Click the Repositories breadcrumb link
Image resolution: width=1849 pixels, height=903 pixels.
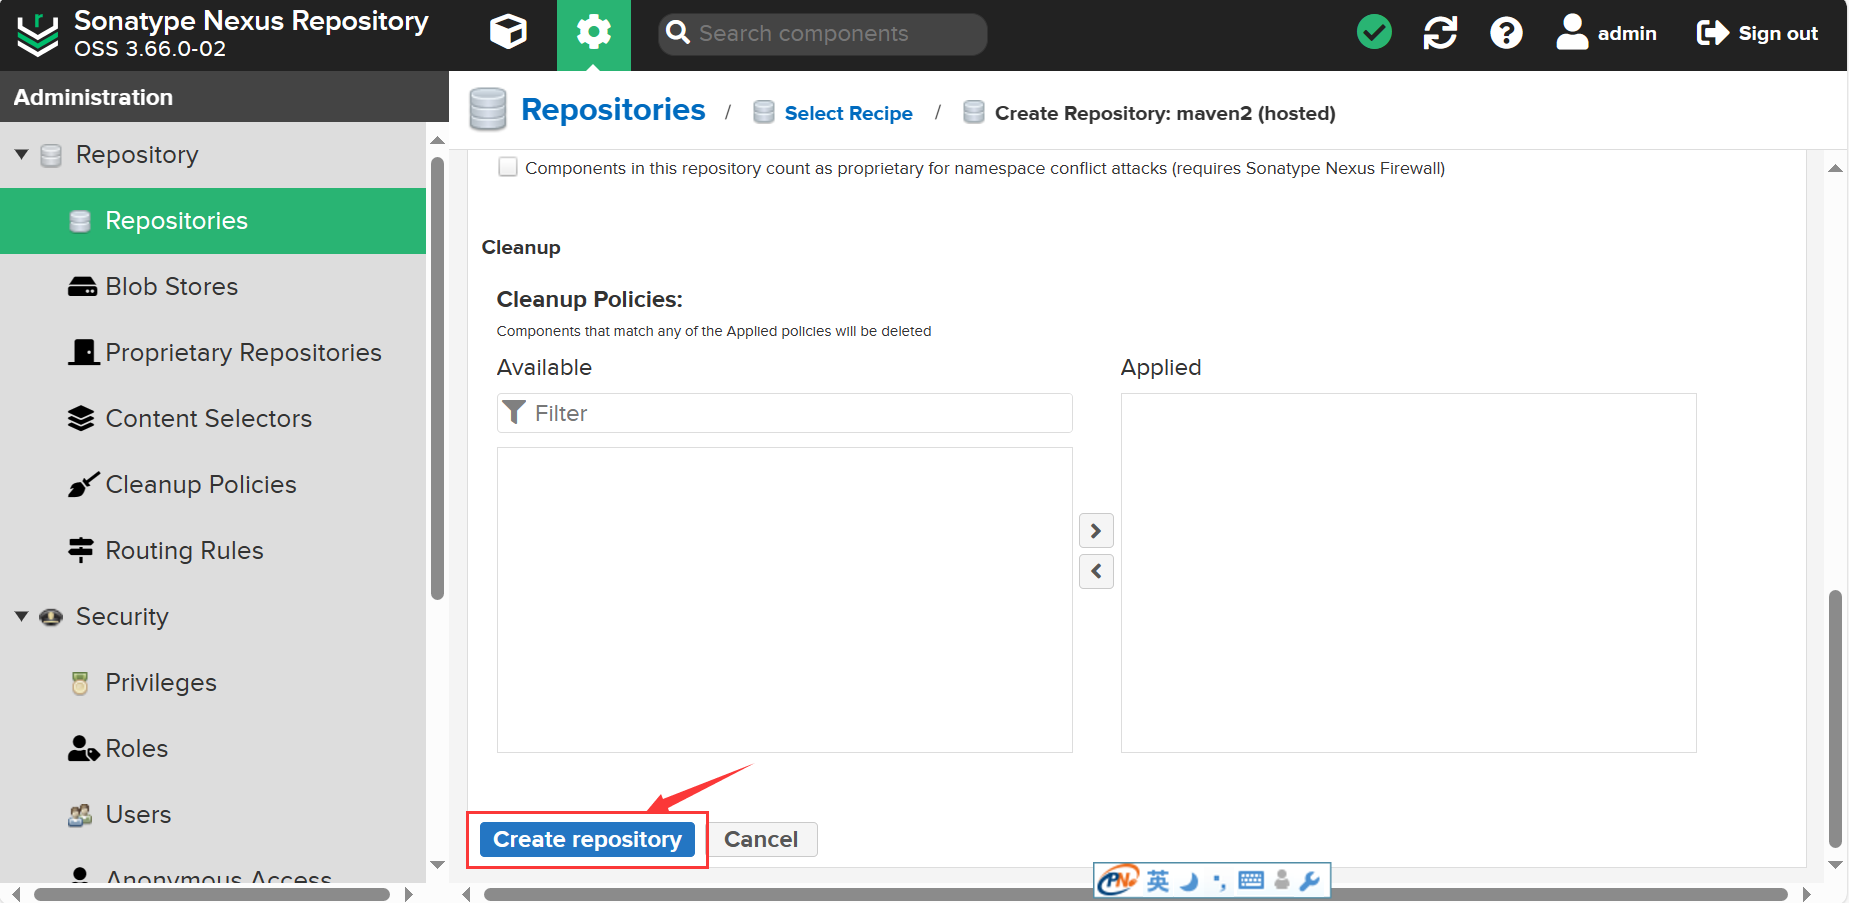coord(613,109)
